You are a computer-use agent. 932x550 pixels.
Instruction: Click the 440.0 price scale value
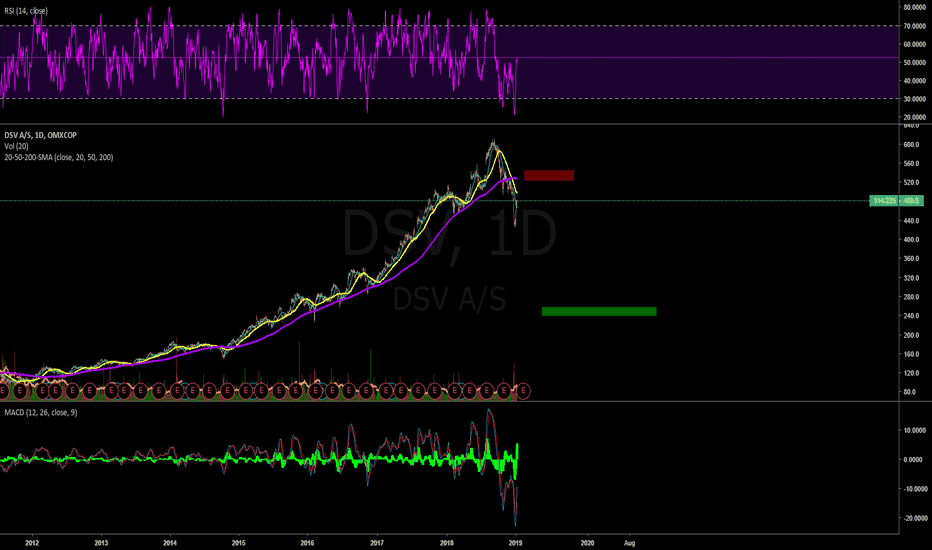pyautogui.click(x=911, y=221)
